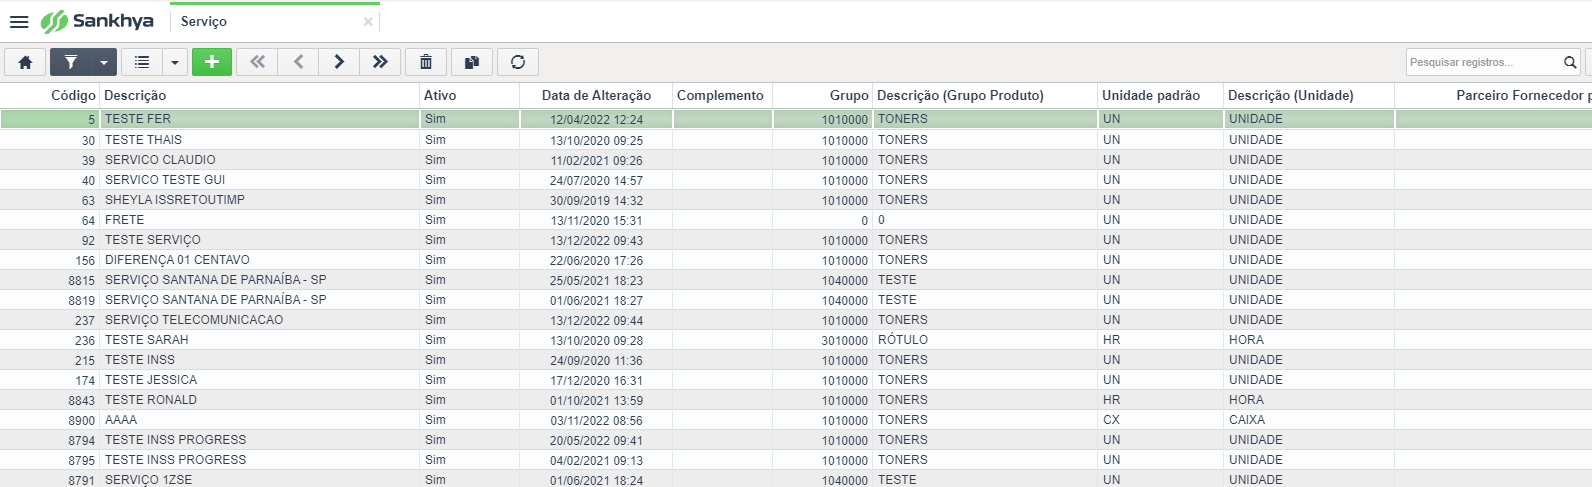The height and width of the screenshot is (487, 1592).
Task: Click Descrição (Grupo Produto) column header
Action: point(985,95)
